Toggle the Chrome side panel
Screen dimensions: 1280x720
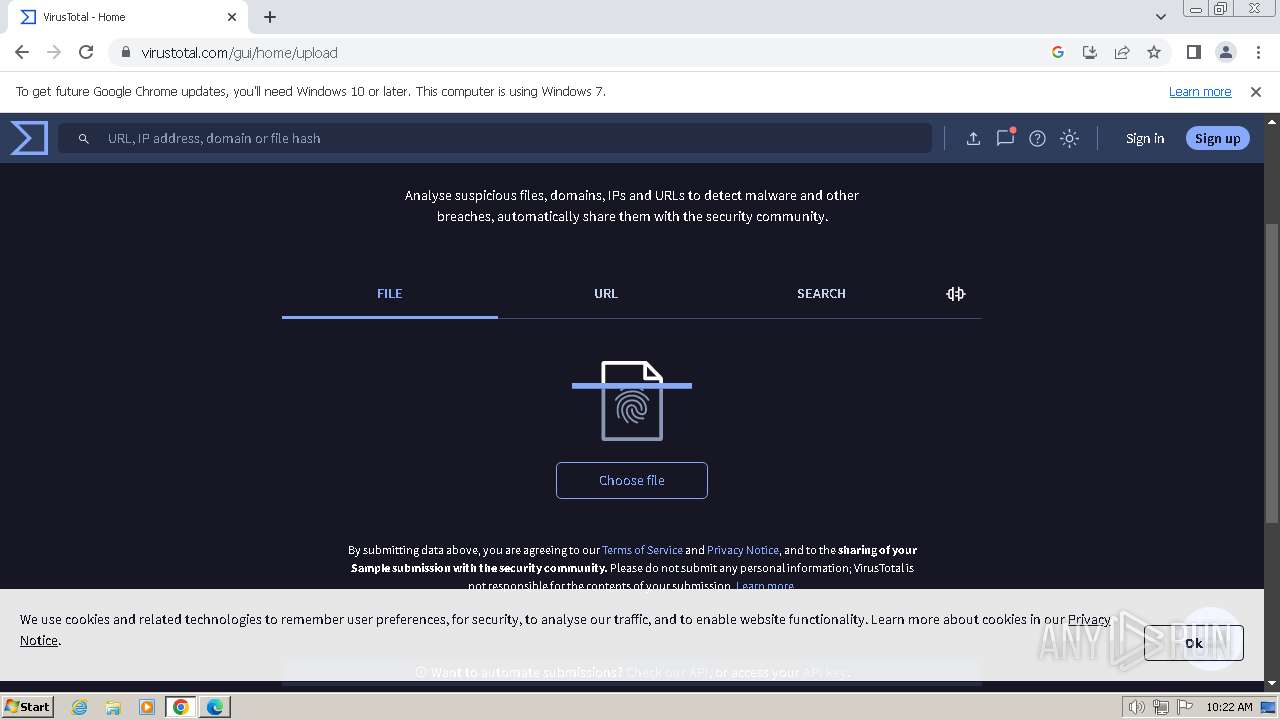(1194, 52)
